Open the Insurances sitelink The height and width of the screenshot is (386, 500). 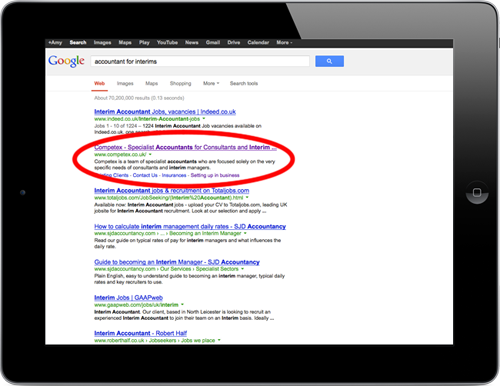pyautogui.click(x=174, y=175)
